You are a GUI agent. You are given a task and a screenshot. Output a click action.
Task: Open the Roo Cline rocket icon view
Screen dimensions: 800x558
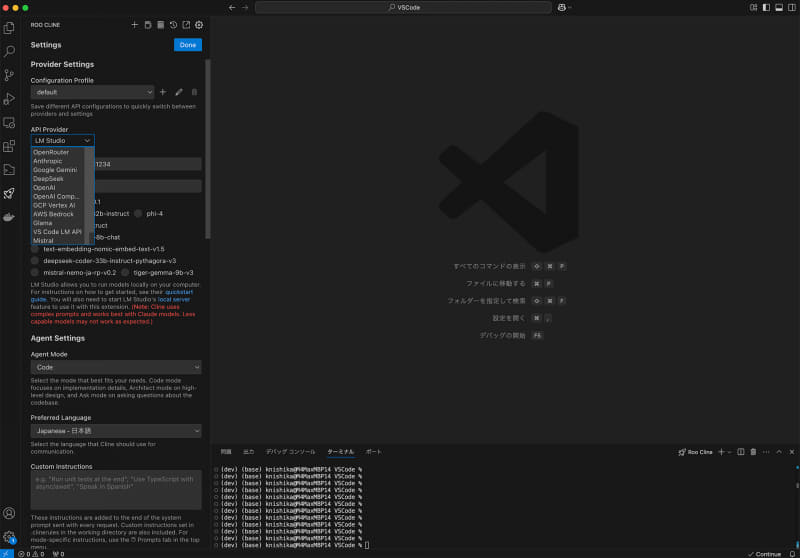coord(9,193)
